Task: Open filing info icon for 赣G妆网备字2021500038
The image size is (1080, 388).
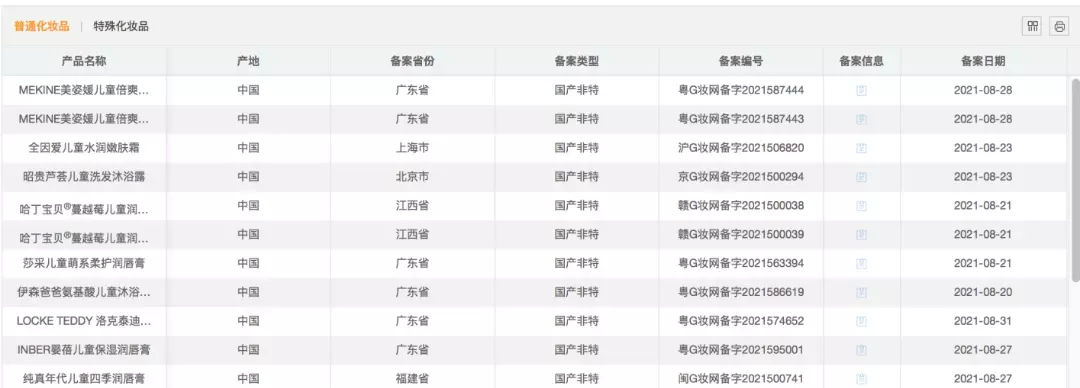Action: pyautogui.click(x=861, y=206)
